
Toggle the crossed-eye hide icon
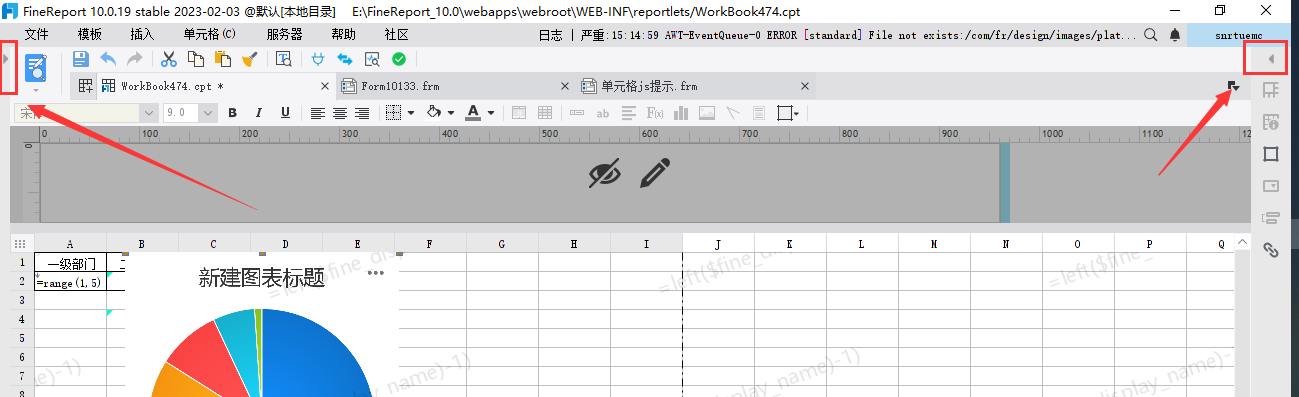[604, 174]
